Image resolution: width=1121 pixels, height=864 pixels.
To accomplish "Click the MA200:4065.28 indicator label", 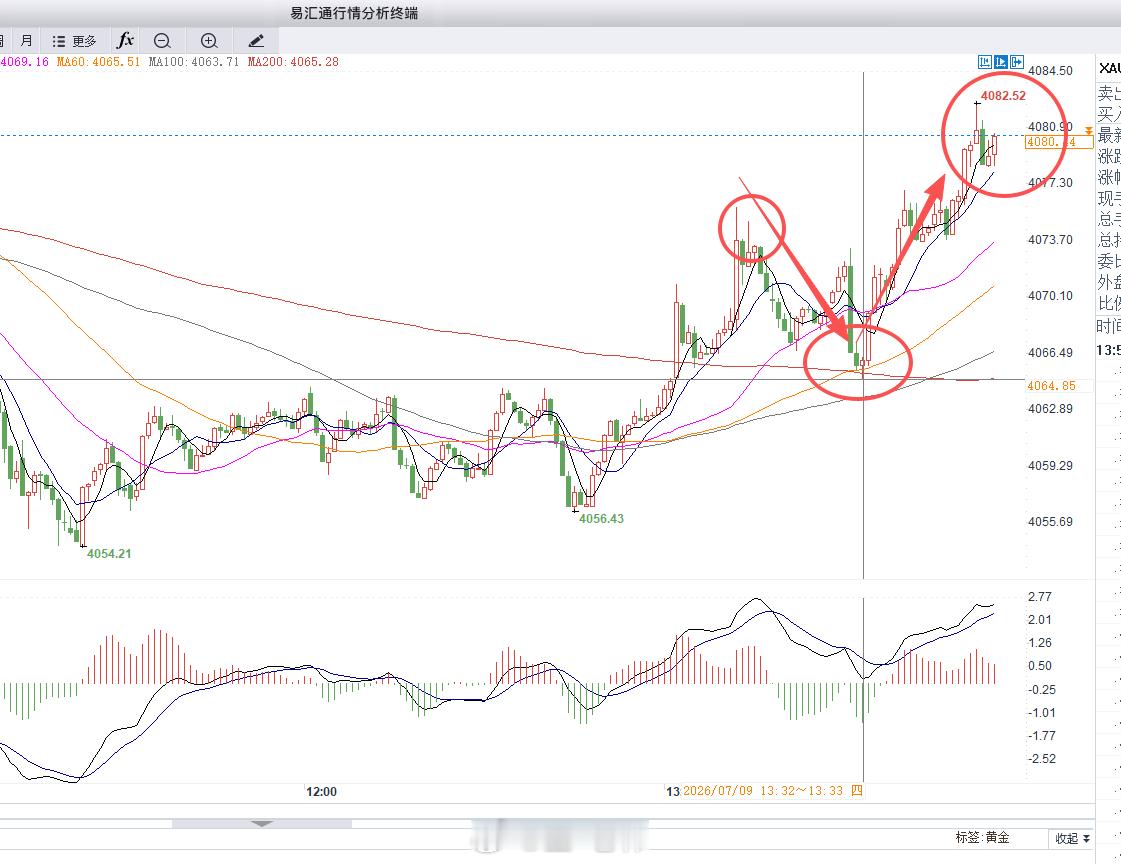I will (x=293, y=62).
